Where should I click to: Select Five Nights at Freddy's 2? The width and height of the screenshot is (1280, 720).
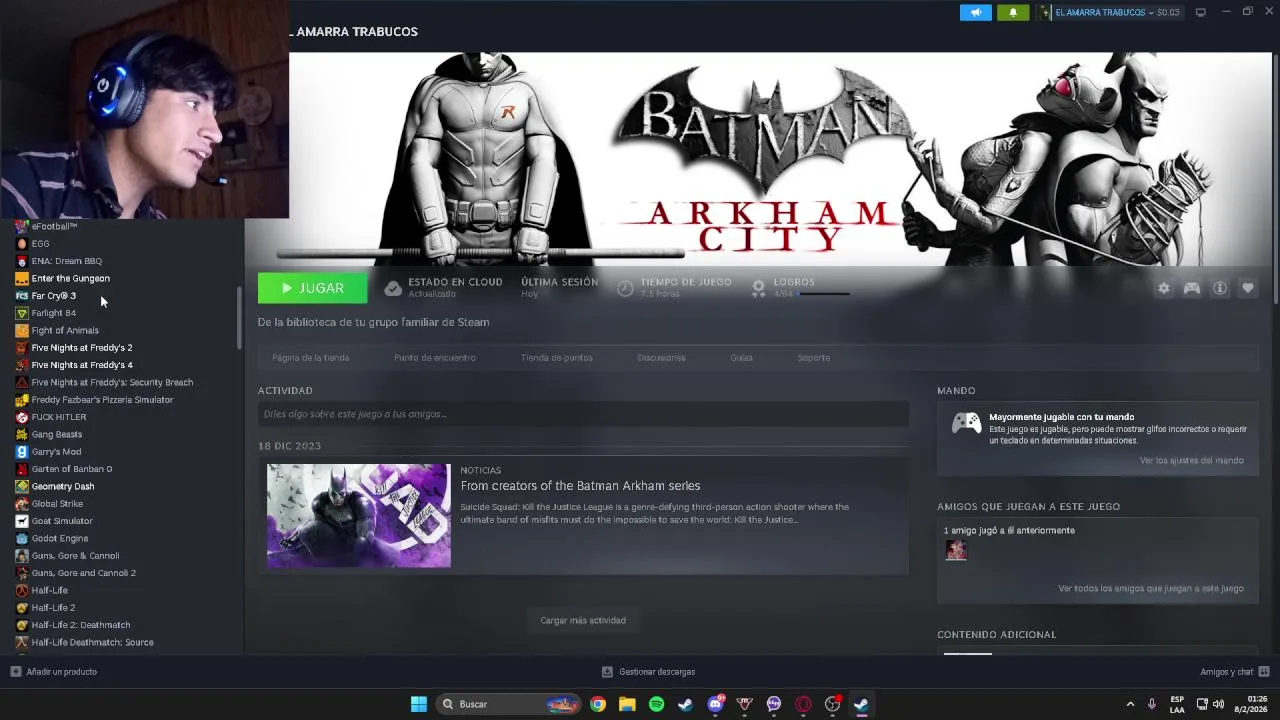click(x=82, y=348)
